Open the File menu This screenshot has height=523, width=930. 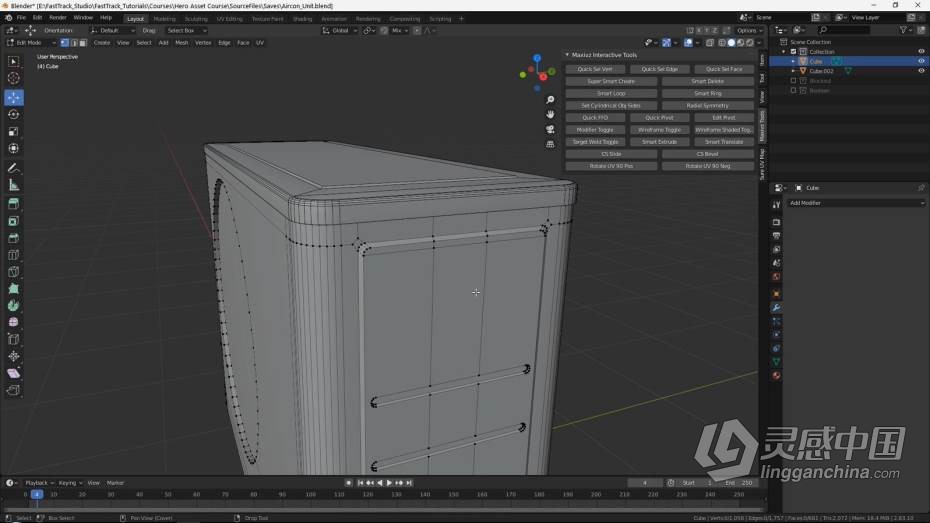21,18
